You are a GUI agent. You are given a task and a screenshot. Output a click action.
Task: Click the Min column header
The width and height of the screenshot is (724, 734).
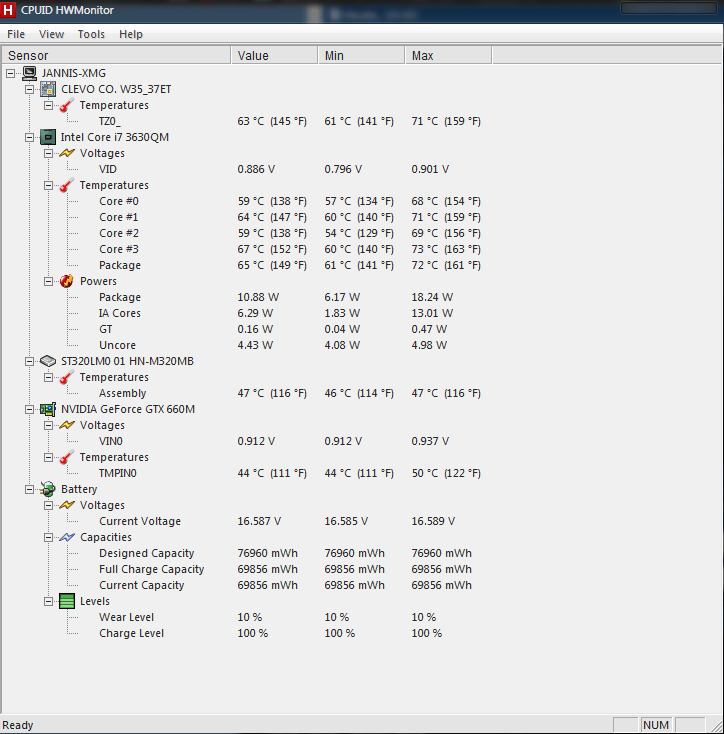[x=362, y=55]
